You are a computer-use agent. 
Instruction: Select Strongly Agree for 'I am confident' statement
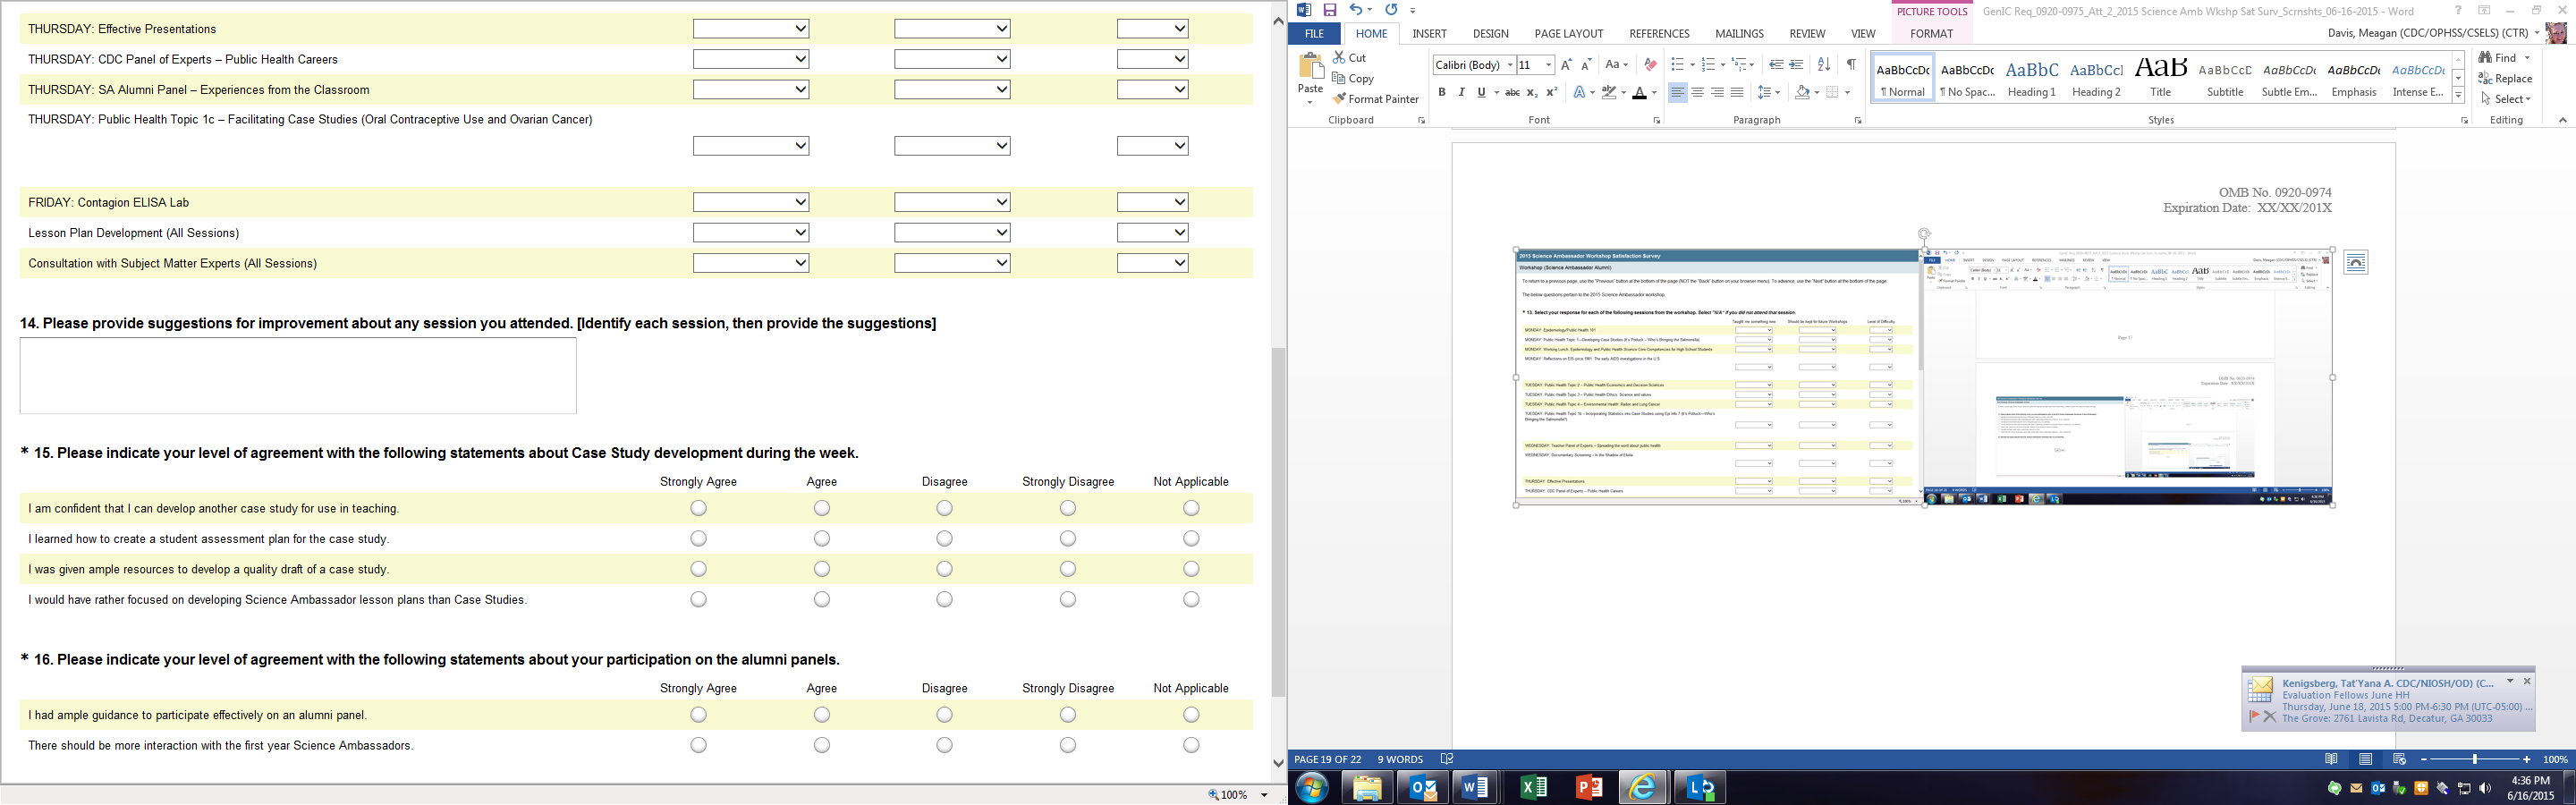click(698, 508)
